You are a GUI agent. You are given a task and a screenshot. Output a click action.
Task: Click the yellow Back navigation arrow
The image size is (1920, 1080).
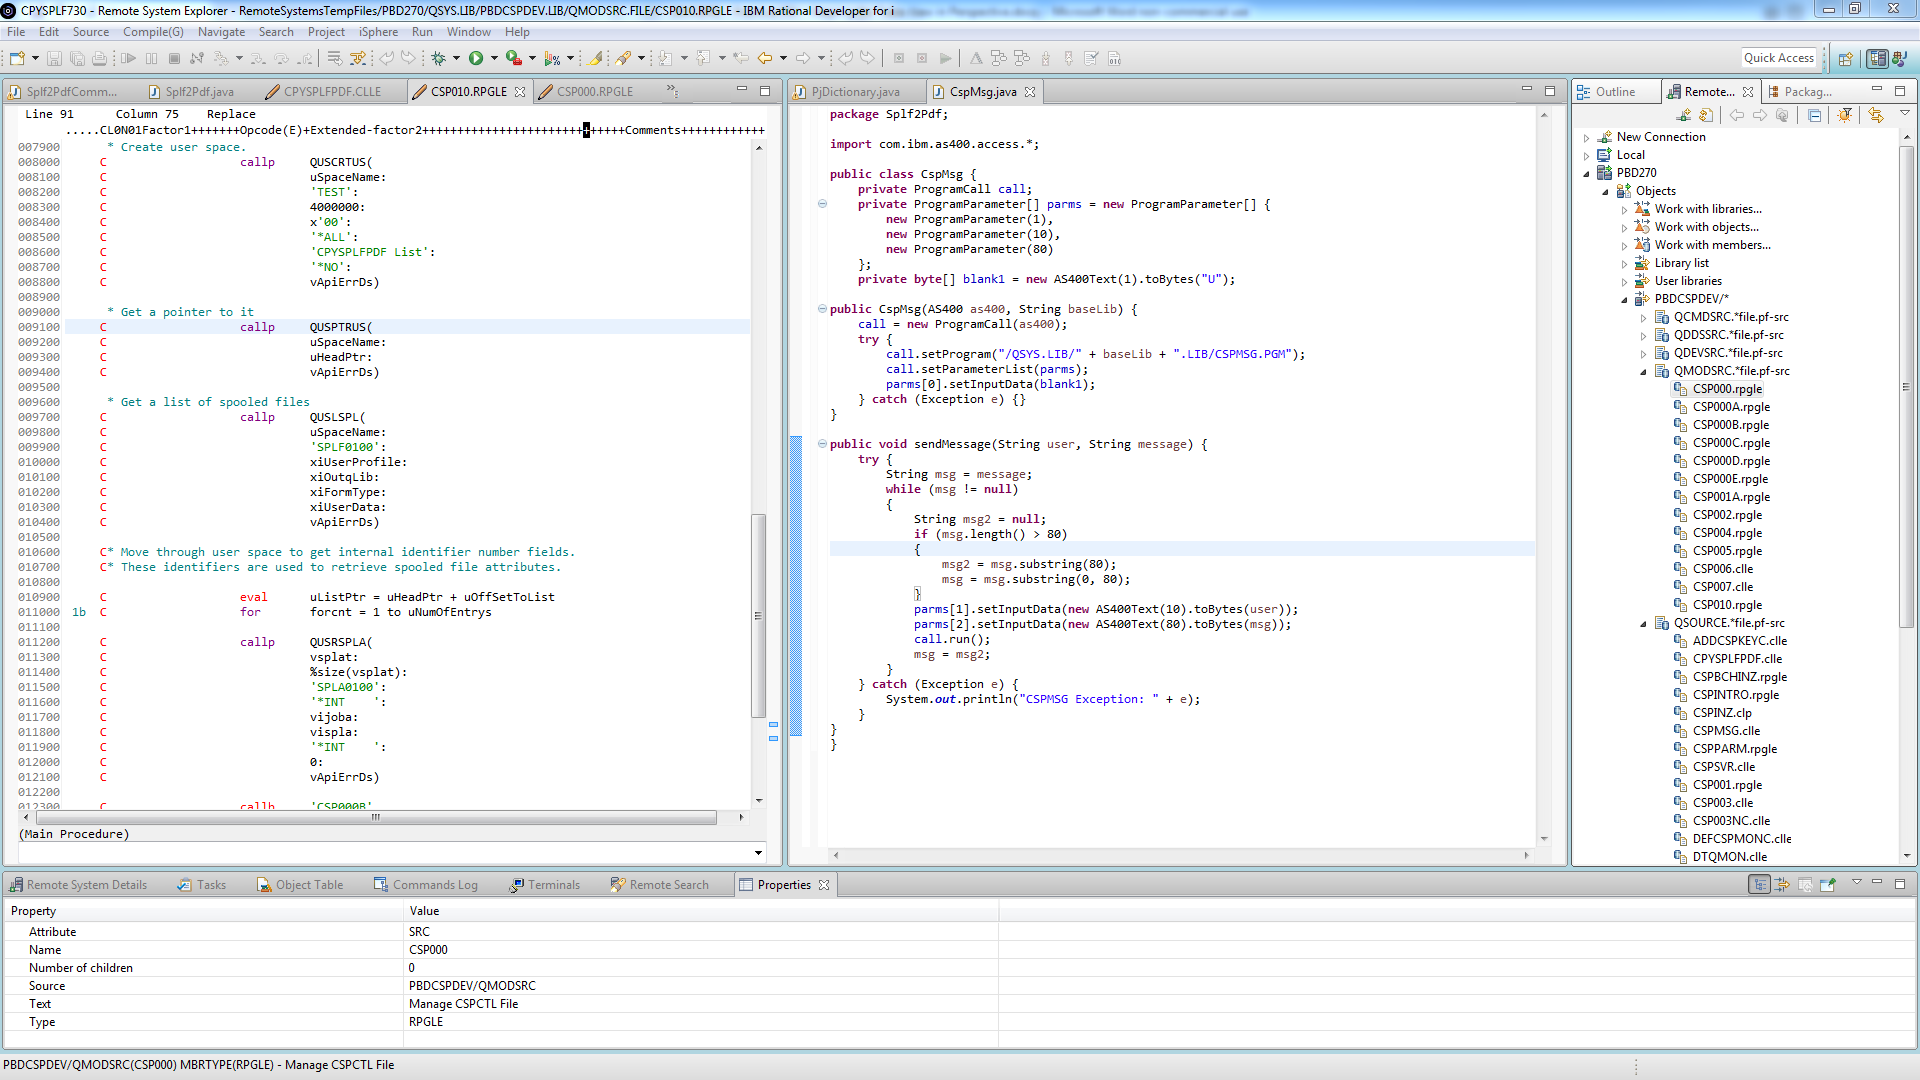pos(765,58)
